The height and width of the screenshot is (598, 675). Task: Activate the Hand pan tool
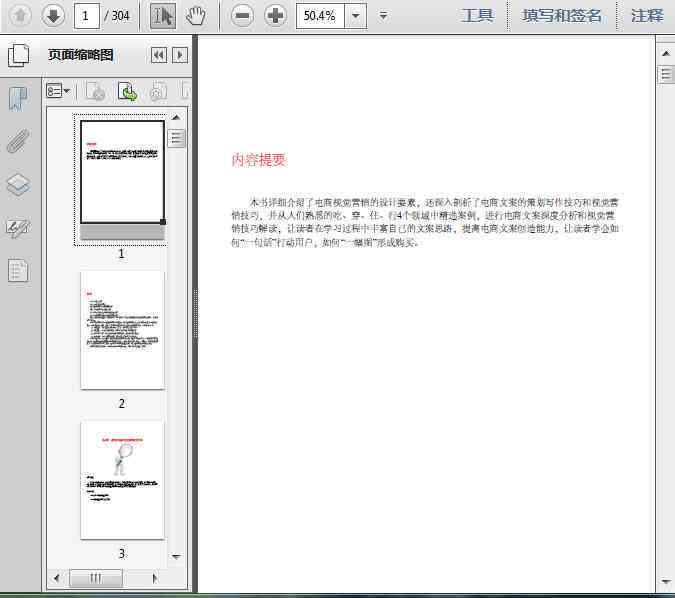[x=196, y=16]
